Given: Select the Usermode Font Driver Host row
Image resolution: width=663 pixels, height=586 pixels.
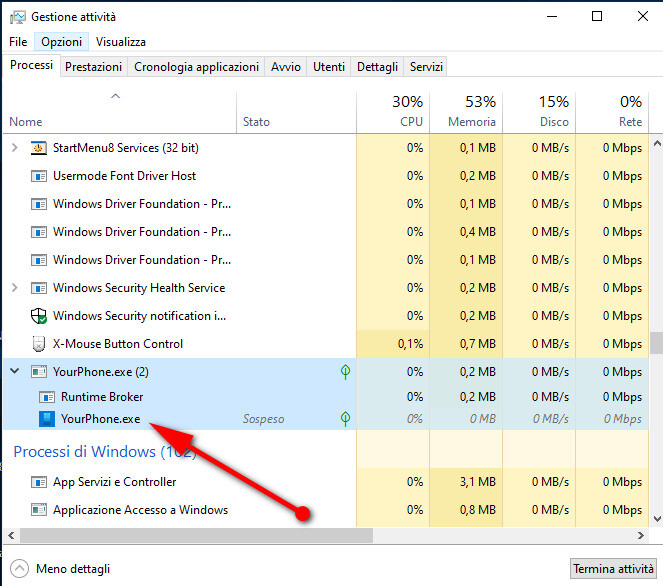Looking at the screenshot, I should pos(326,176).
